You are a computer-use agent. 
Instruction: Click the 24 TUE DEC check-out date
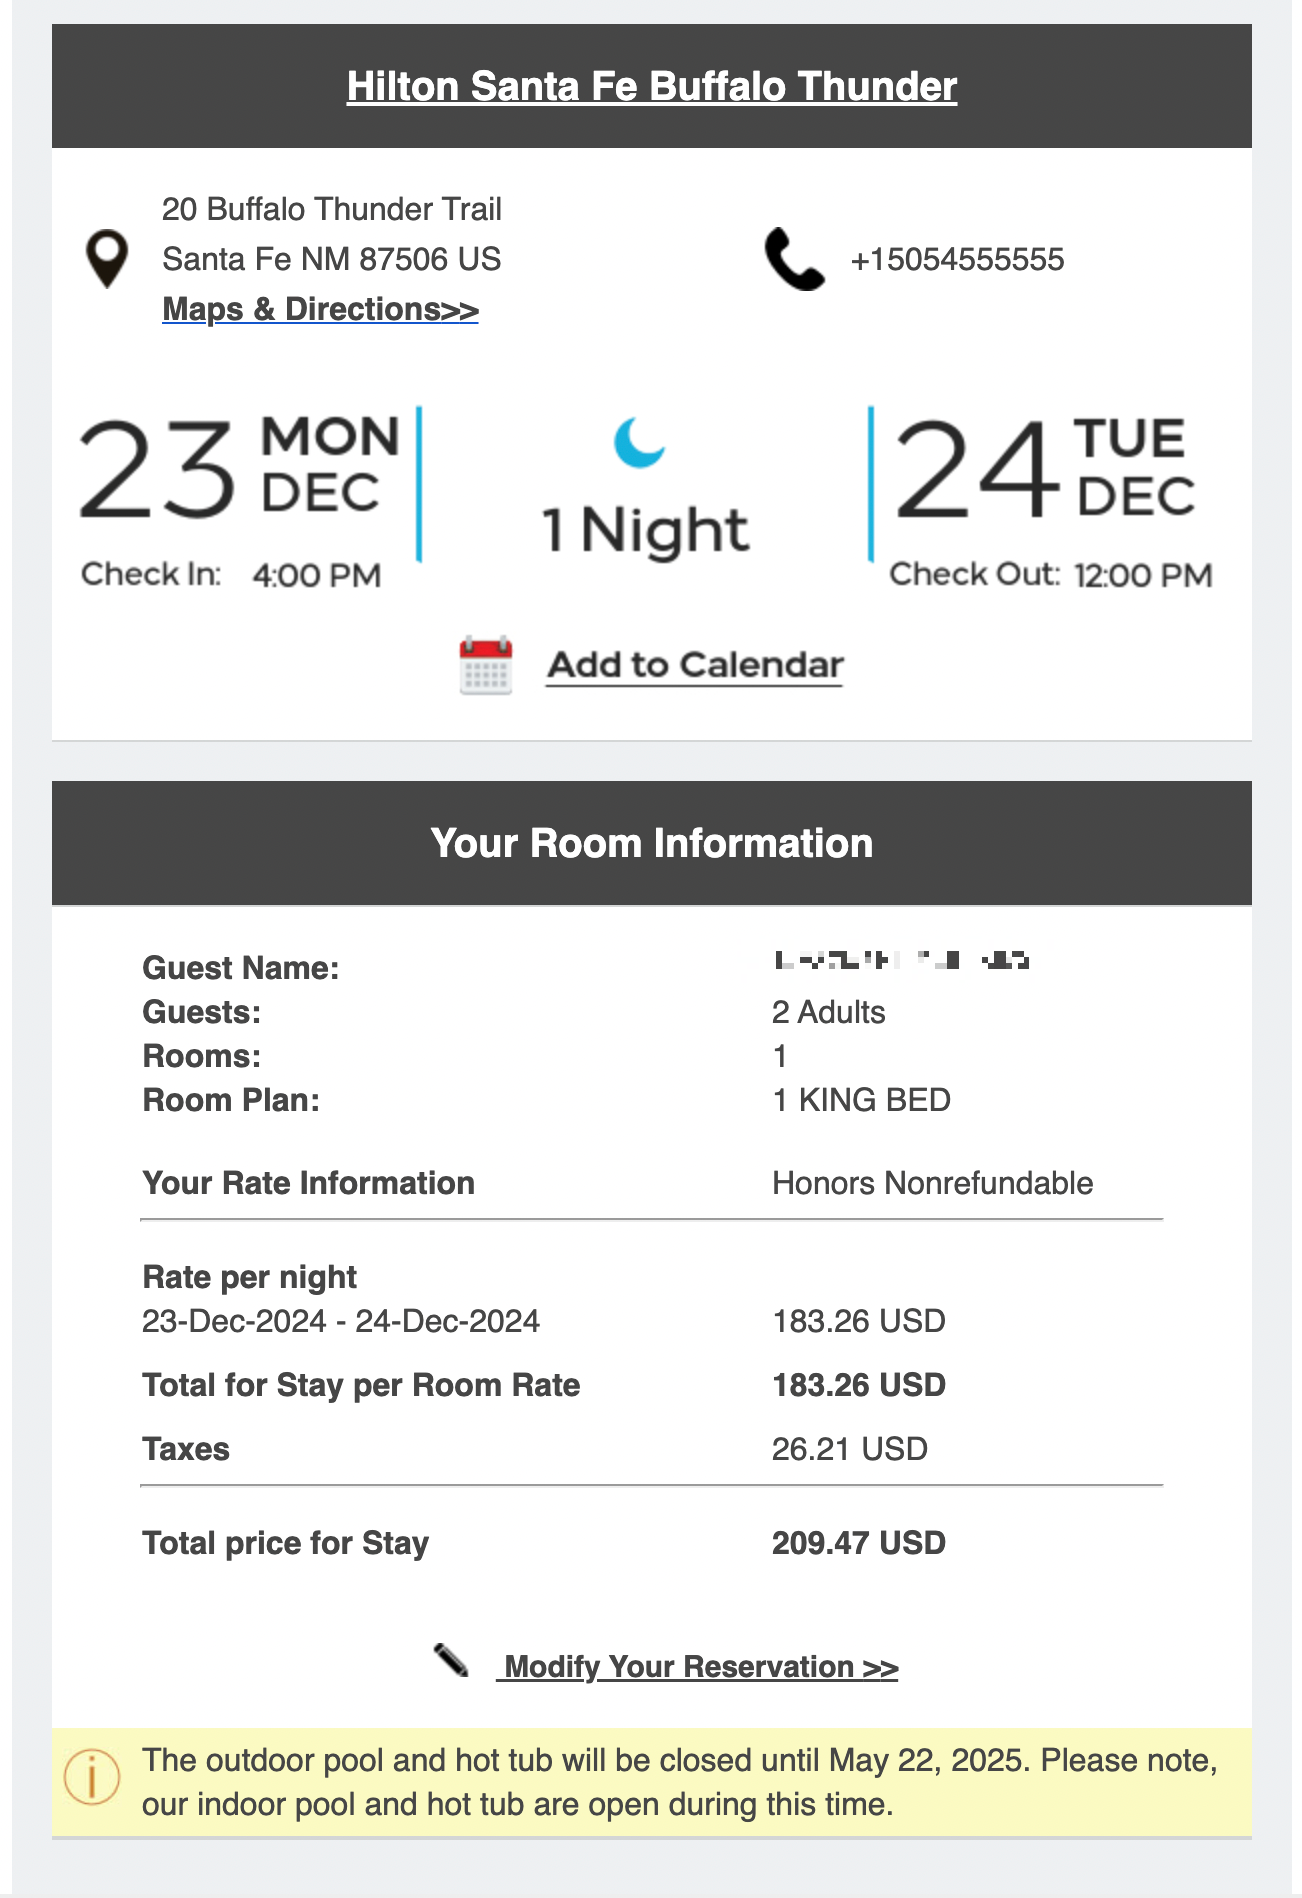click(x=1044, y=468)
